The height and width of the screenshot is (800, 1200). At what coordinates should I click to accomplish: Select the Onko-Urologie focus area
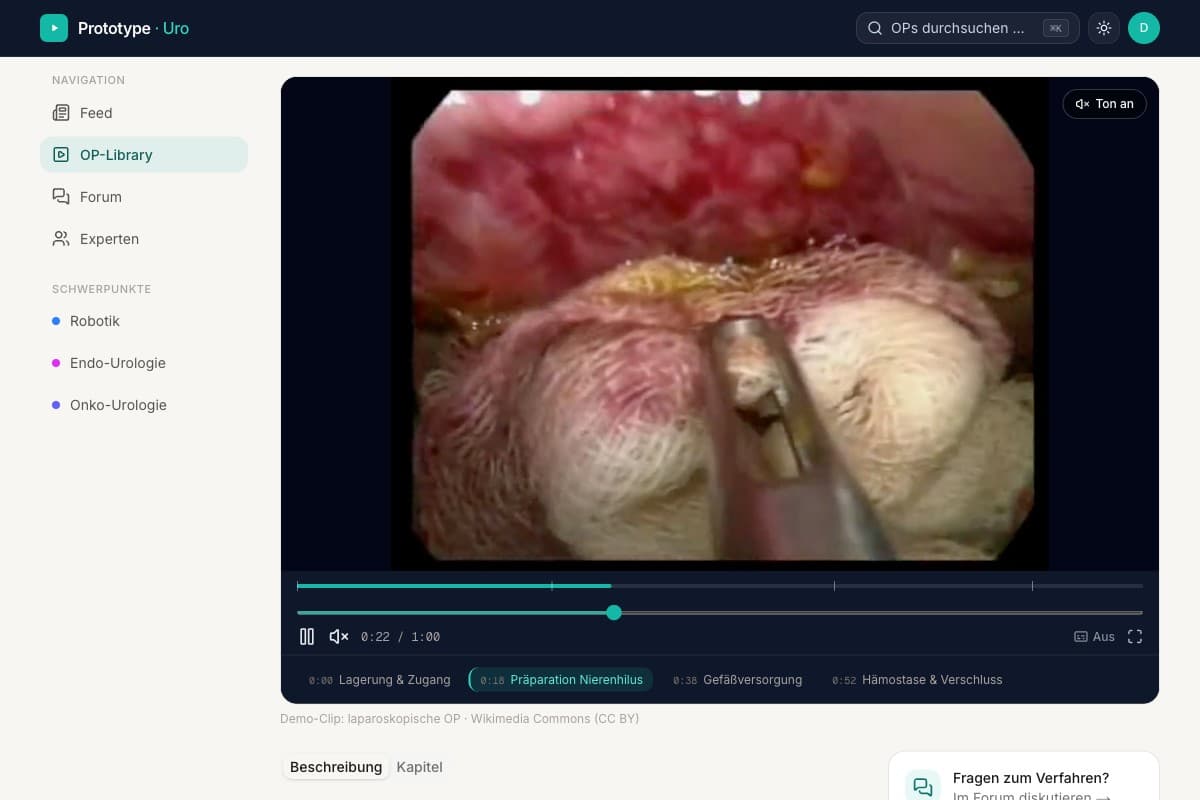coord(144,405)
